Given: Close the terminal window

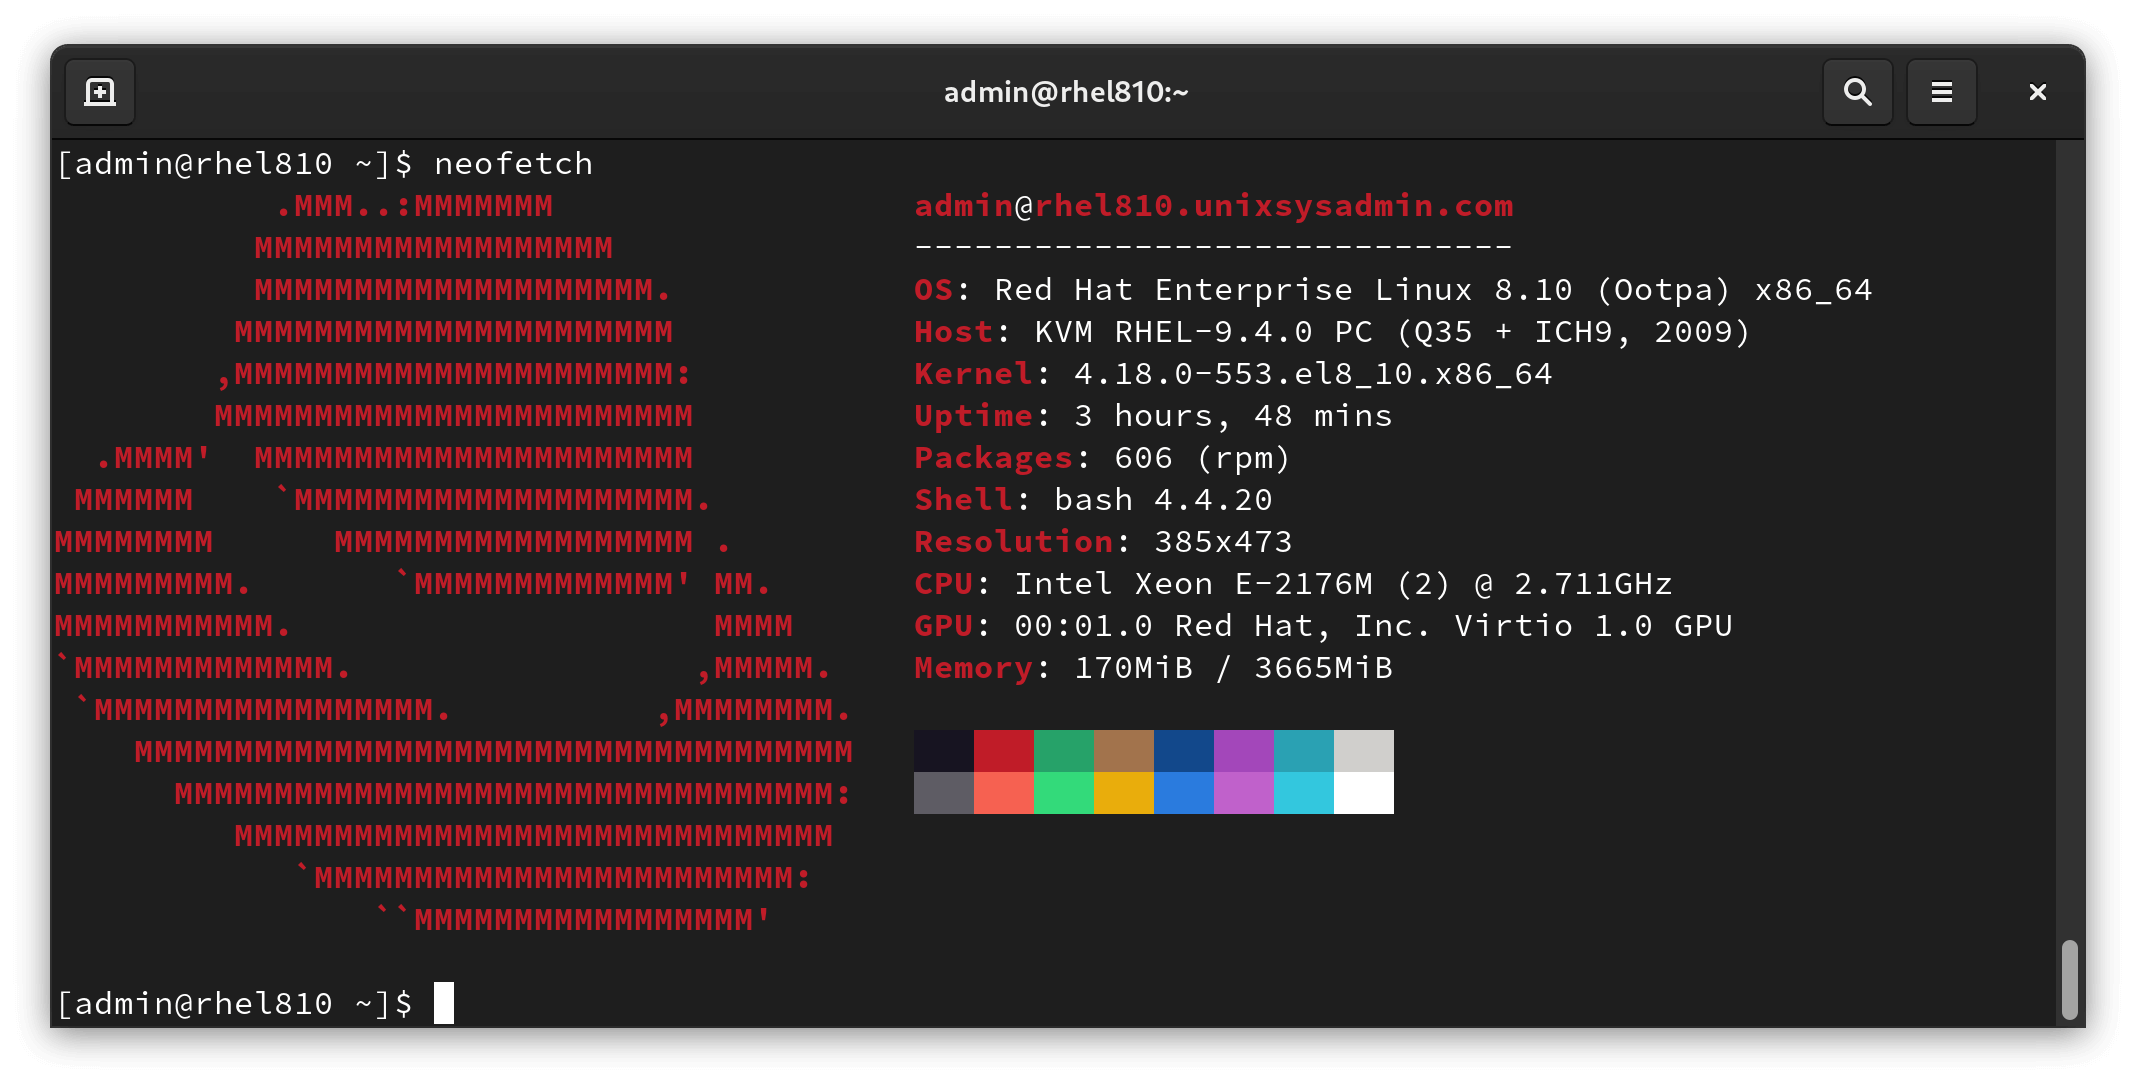Looking at the screenshot, I should (x=2036, y=91).
